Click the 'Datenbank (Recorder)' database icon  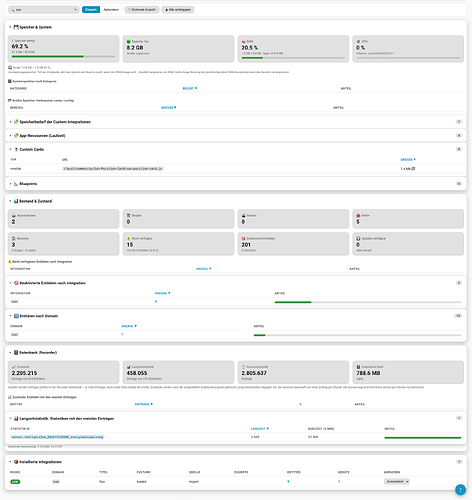point(16,352)
